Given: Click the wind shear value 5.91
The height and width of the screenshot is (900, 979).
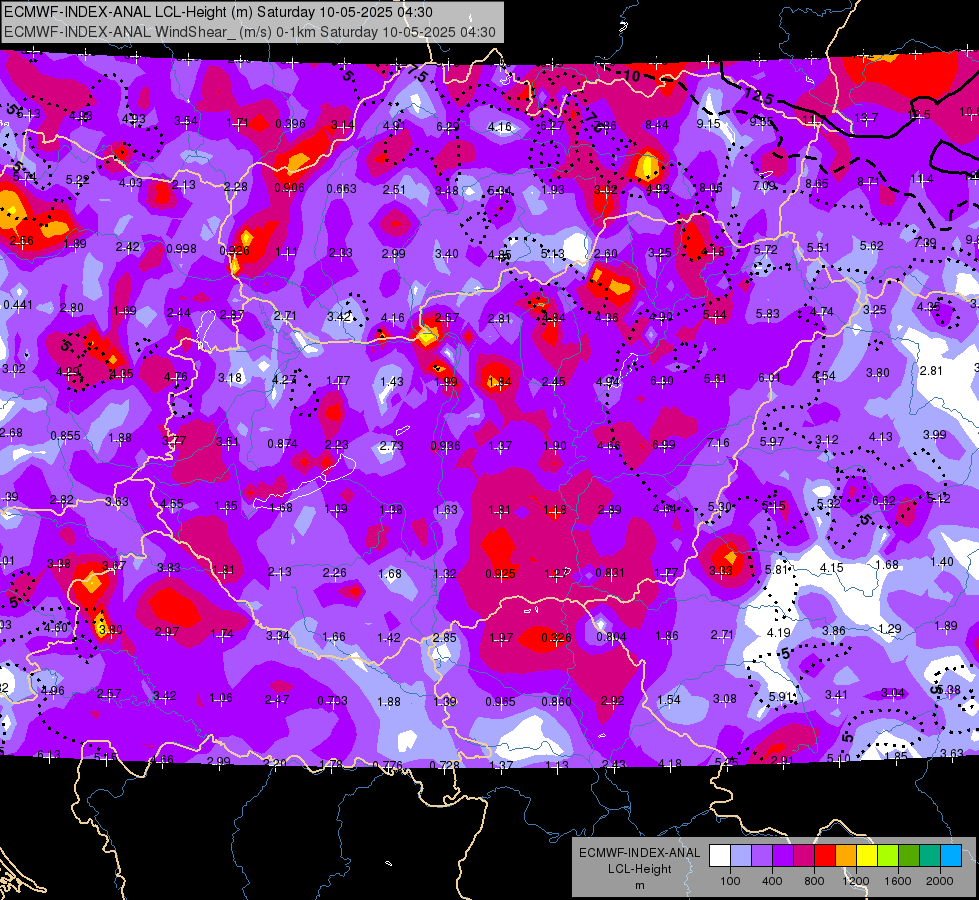Looking at the screenshot, I should pyautogui.click(x=781, y=696).
